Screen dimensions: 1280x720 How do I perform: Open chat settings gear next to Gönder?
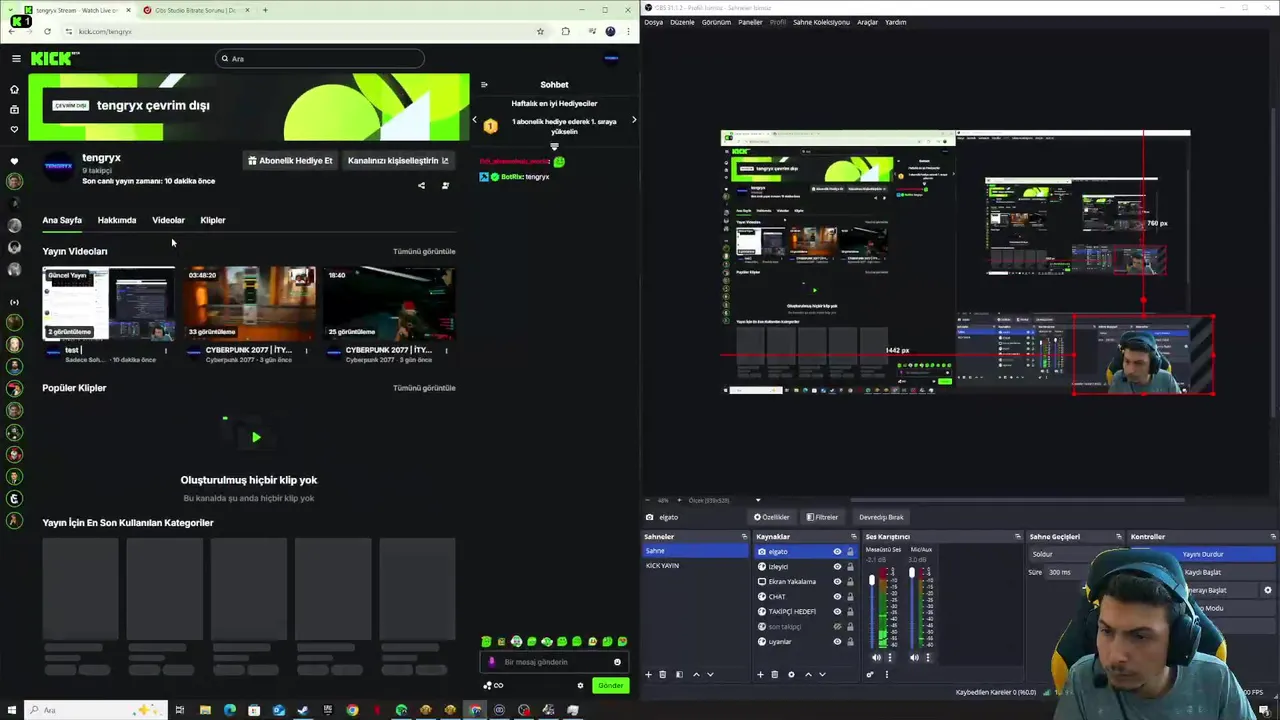[580, 685]
